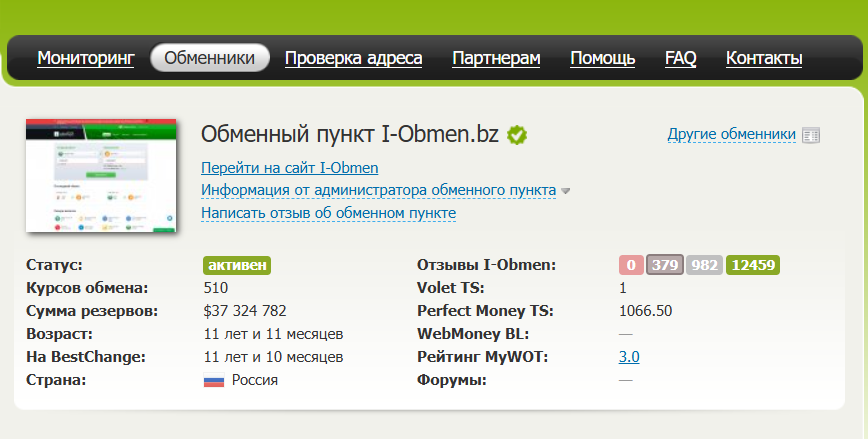Click the green verified checkmark badge
This screenshot has height=439, width=868.
pos(517,135)
